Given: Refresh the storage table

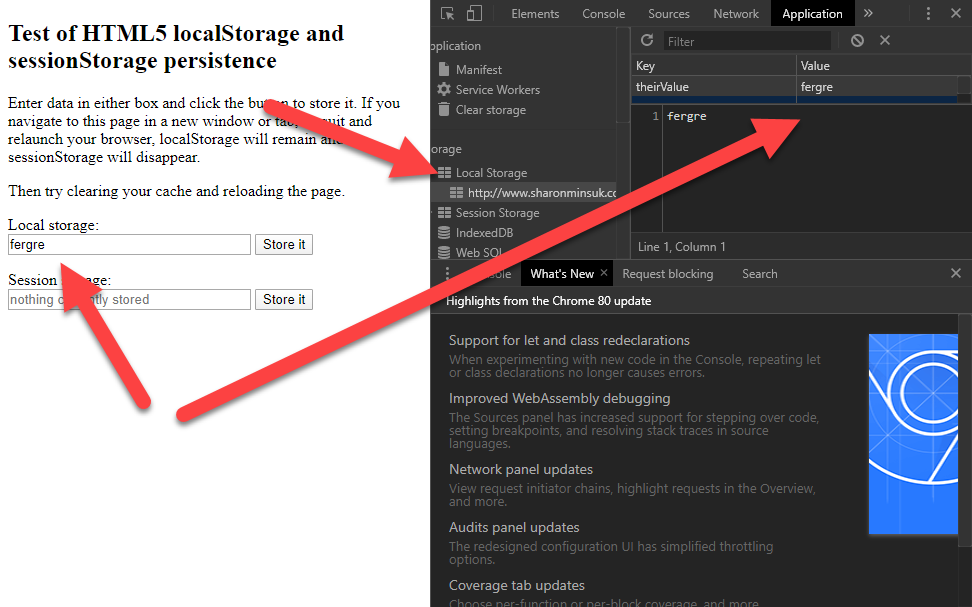Looking at the screenshot, I should [647, 41].
